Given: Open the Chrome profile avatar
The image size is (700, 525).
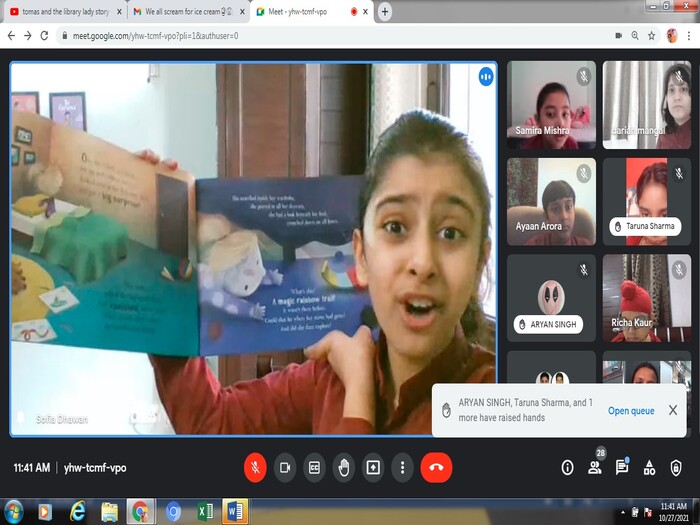Looking at the screenshot, I should pos(672,36).
